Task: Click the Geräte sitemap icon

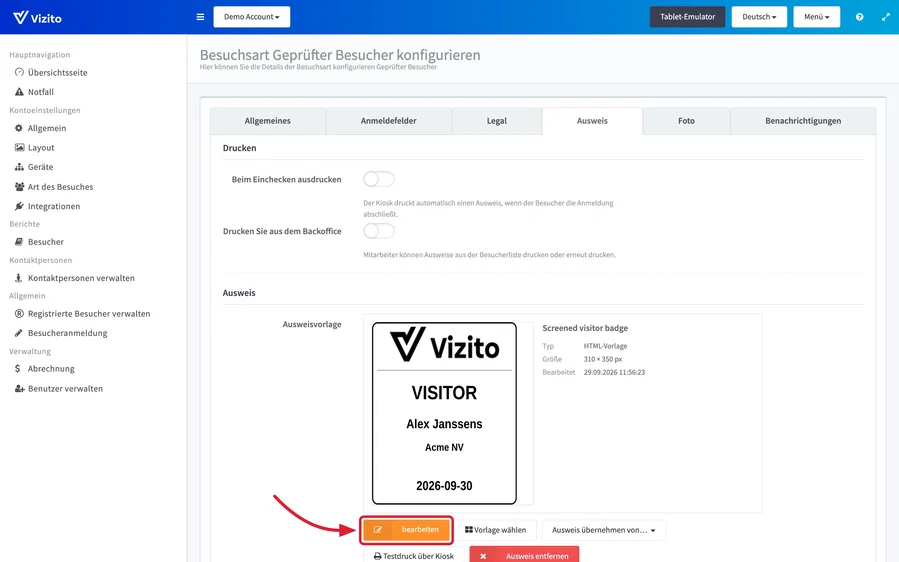Action: 19,167
